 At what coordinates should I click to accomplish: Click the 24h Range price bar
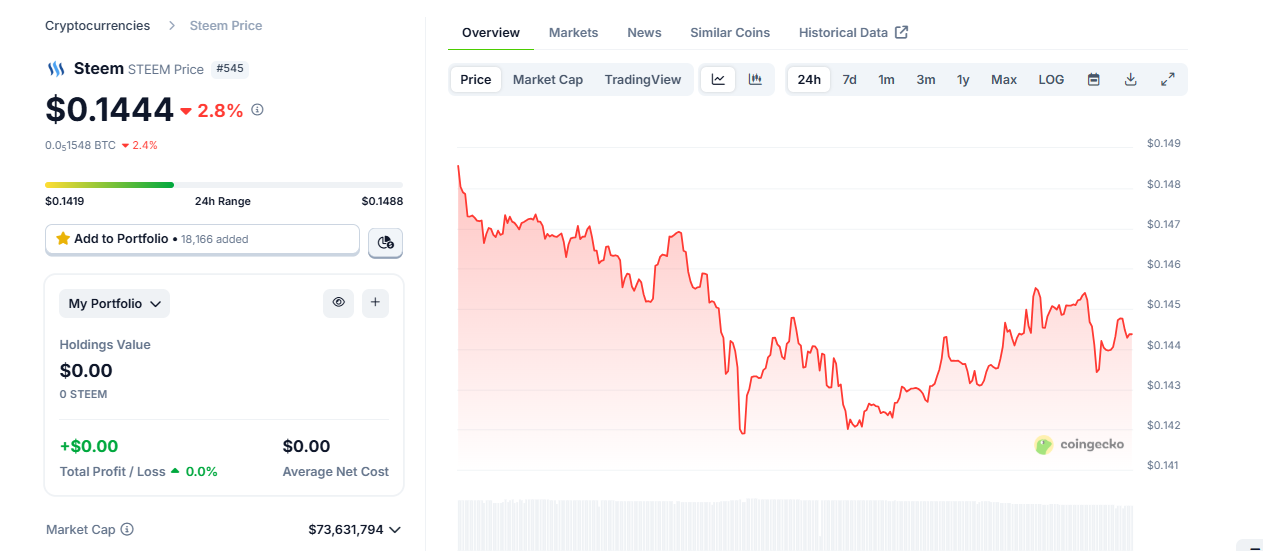click(x=224, y=185)
